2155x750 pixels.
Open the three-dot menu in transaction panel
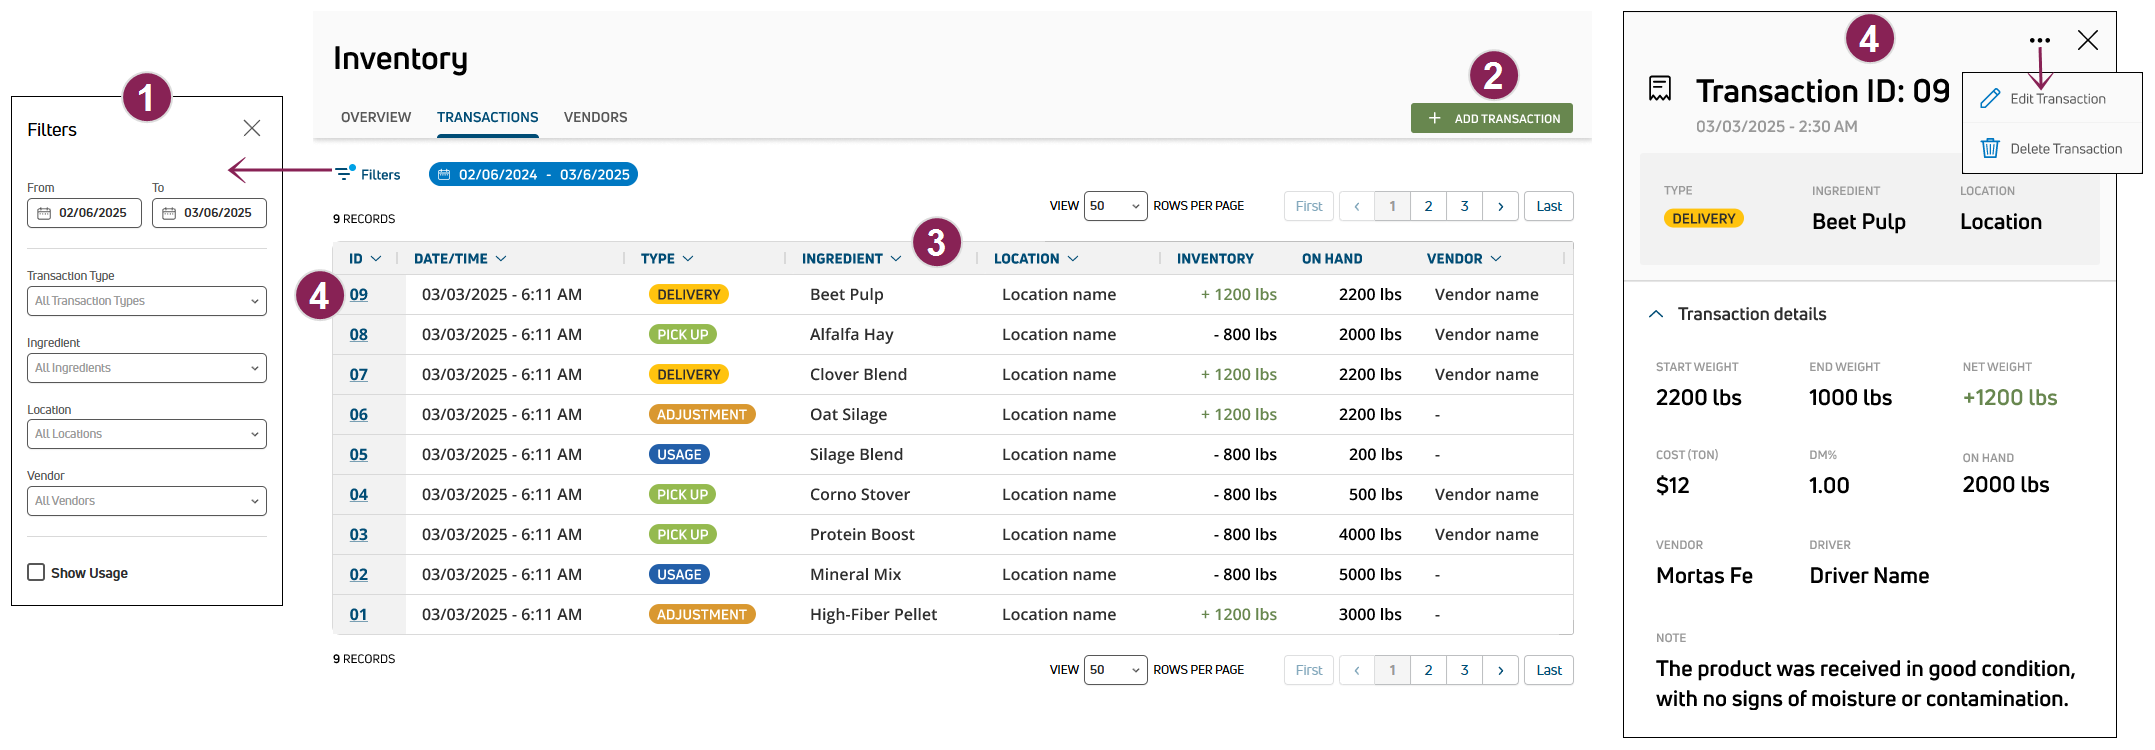pos(2039,41)
